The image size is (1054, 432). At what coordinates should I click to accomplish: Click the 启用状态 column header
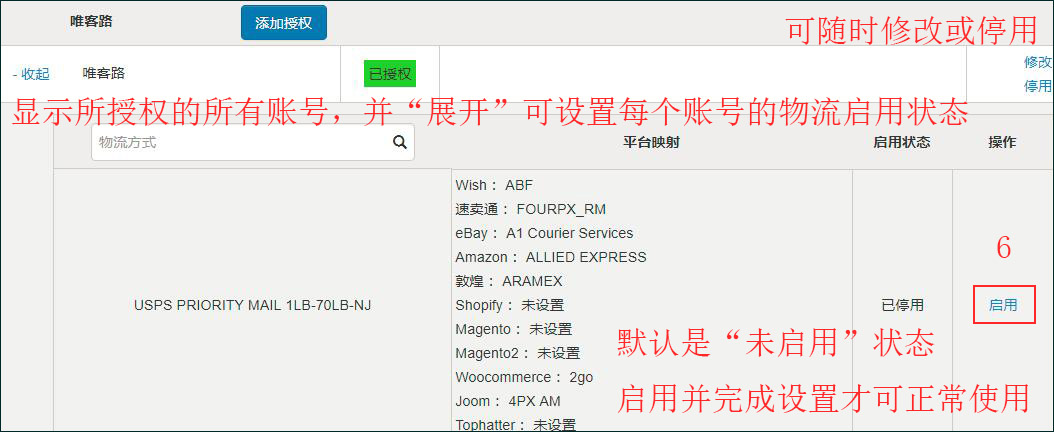pyautogui.click(x=902, y=142)
